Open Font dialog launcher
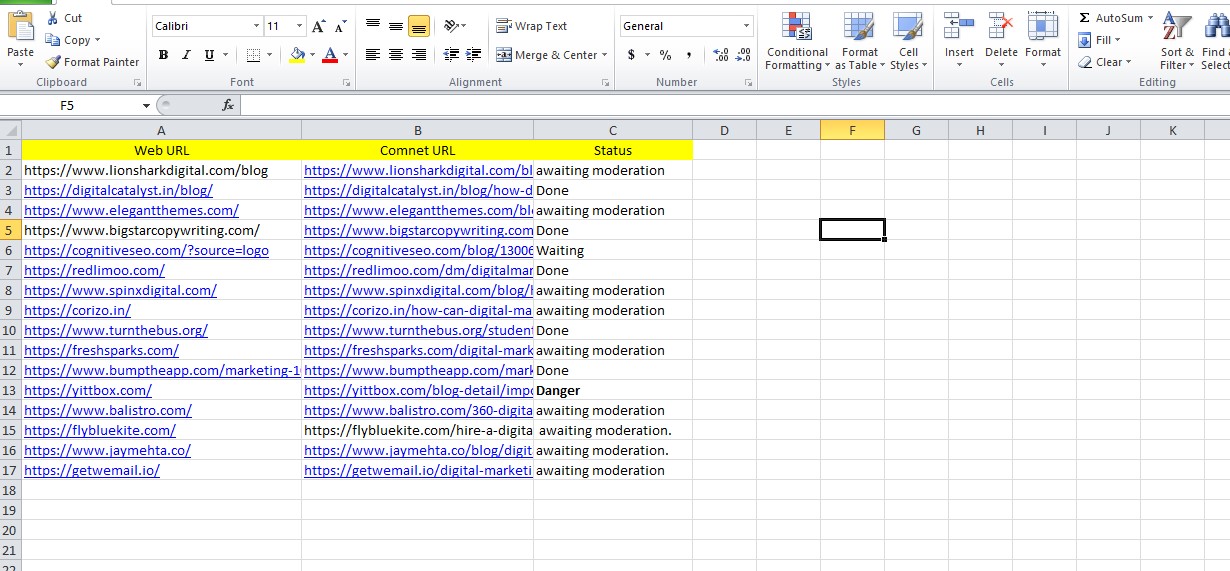 coord(346,83)
